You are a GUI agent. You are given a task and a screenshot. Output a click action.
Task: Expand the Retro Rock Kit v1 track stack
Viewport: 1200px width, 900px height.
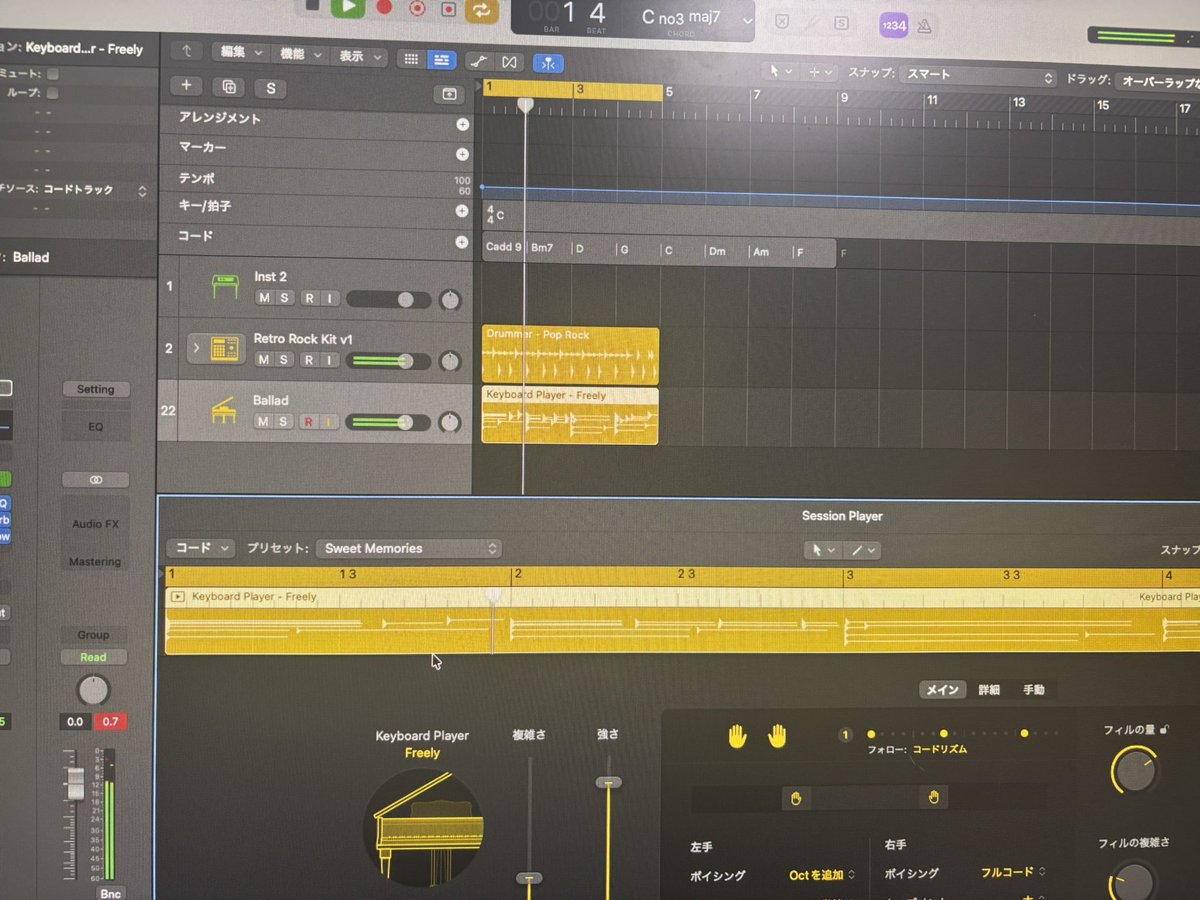[196, 348]
